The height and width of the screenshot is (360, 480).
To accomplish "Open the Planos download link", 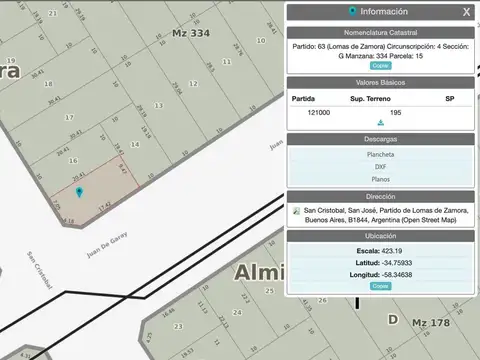I will click(x=380, y=179).
